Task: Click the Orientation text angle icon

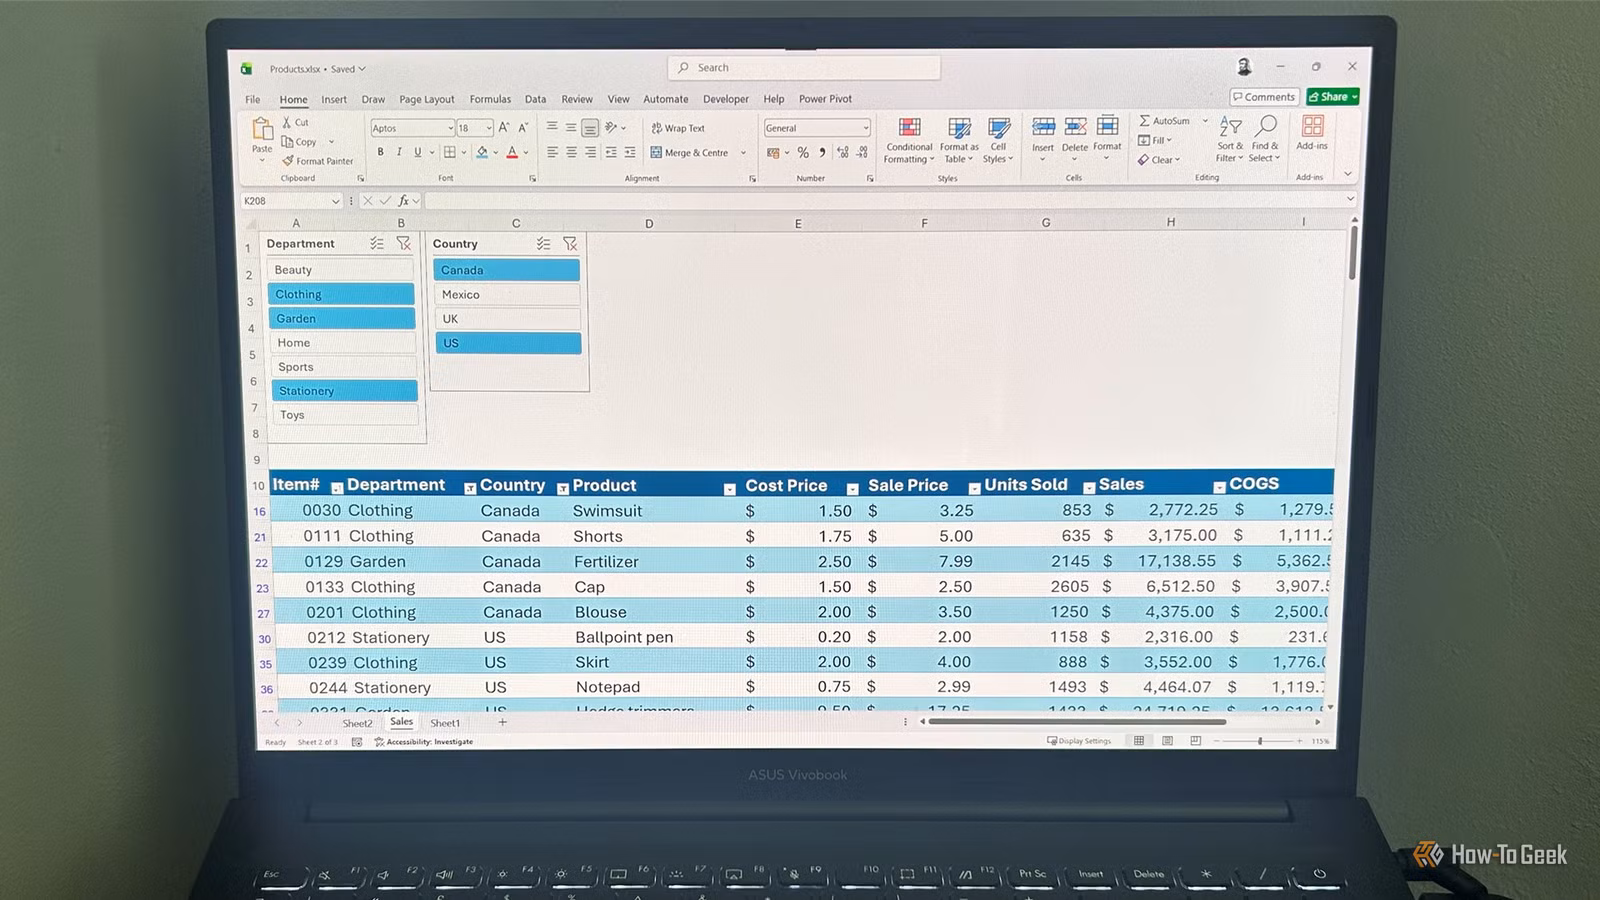Action: coord(611,127)
